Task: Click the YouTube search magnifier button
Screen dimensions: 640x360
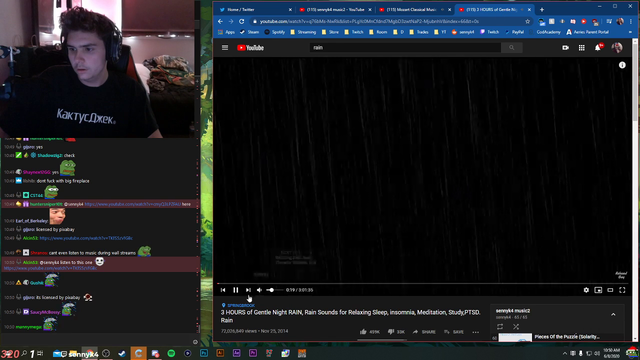Action: [511, 48]
